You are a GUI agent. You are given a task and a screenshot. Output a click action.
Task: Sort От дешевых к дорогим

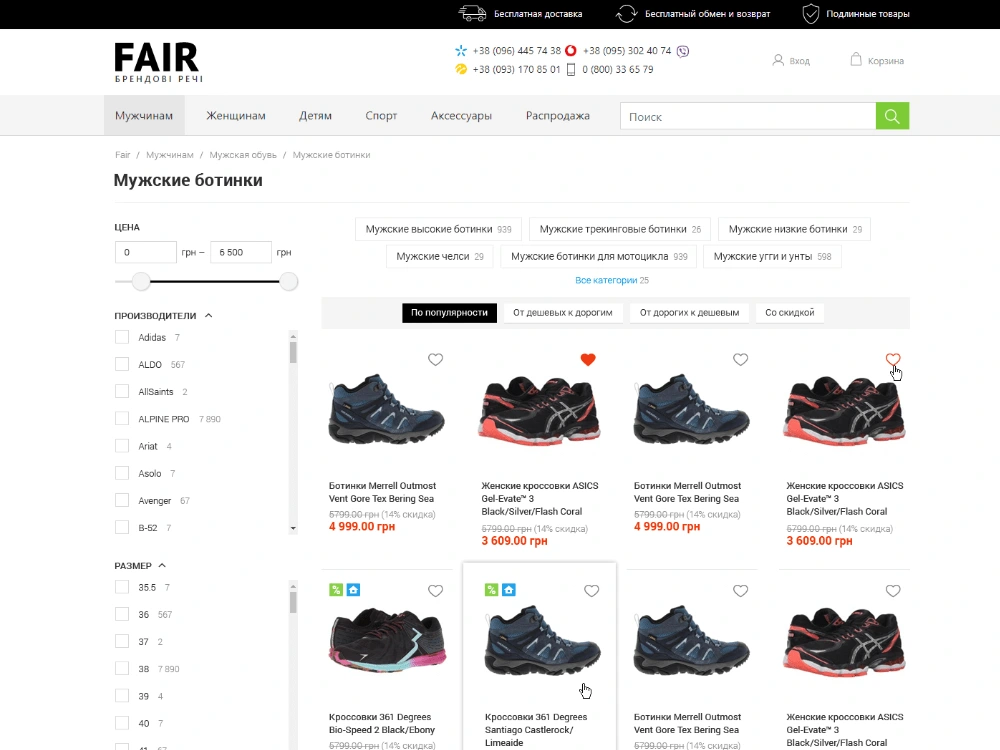point(563,312)
